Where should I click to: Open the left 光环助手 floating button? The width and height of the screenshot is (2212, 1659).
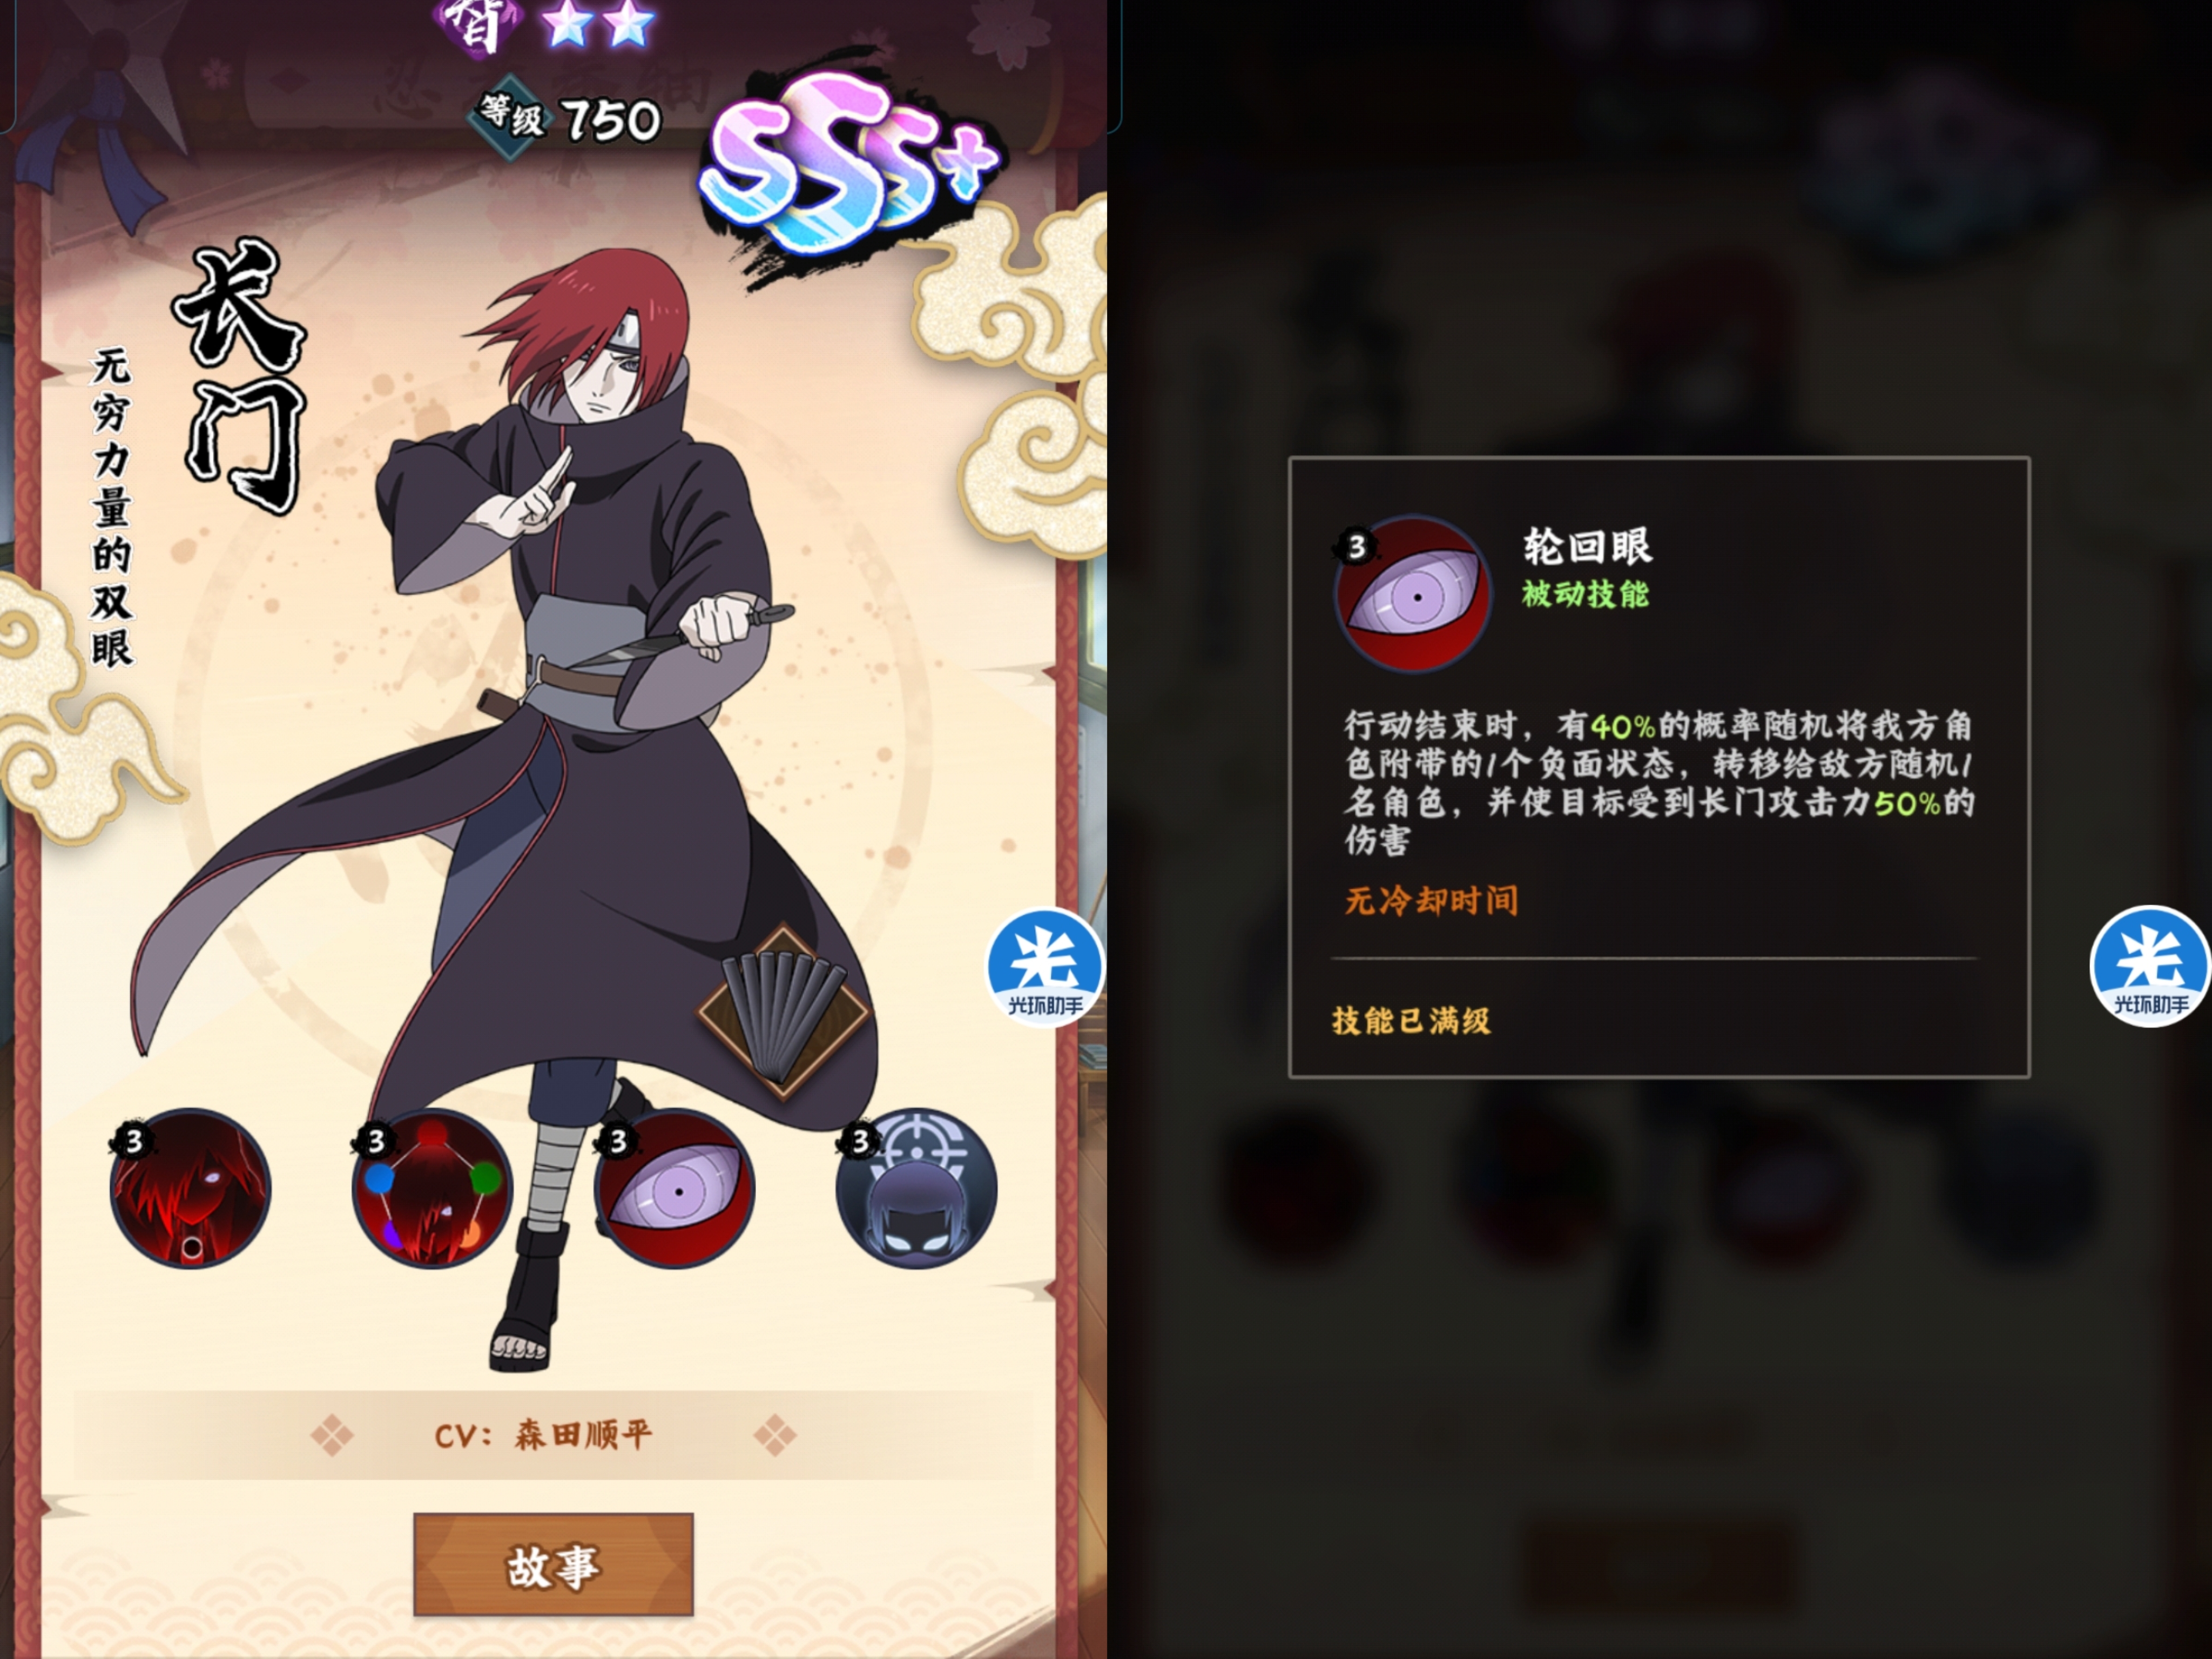pos(1045,966)
